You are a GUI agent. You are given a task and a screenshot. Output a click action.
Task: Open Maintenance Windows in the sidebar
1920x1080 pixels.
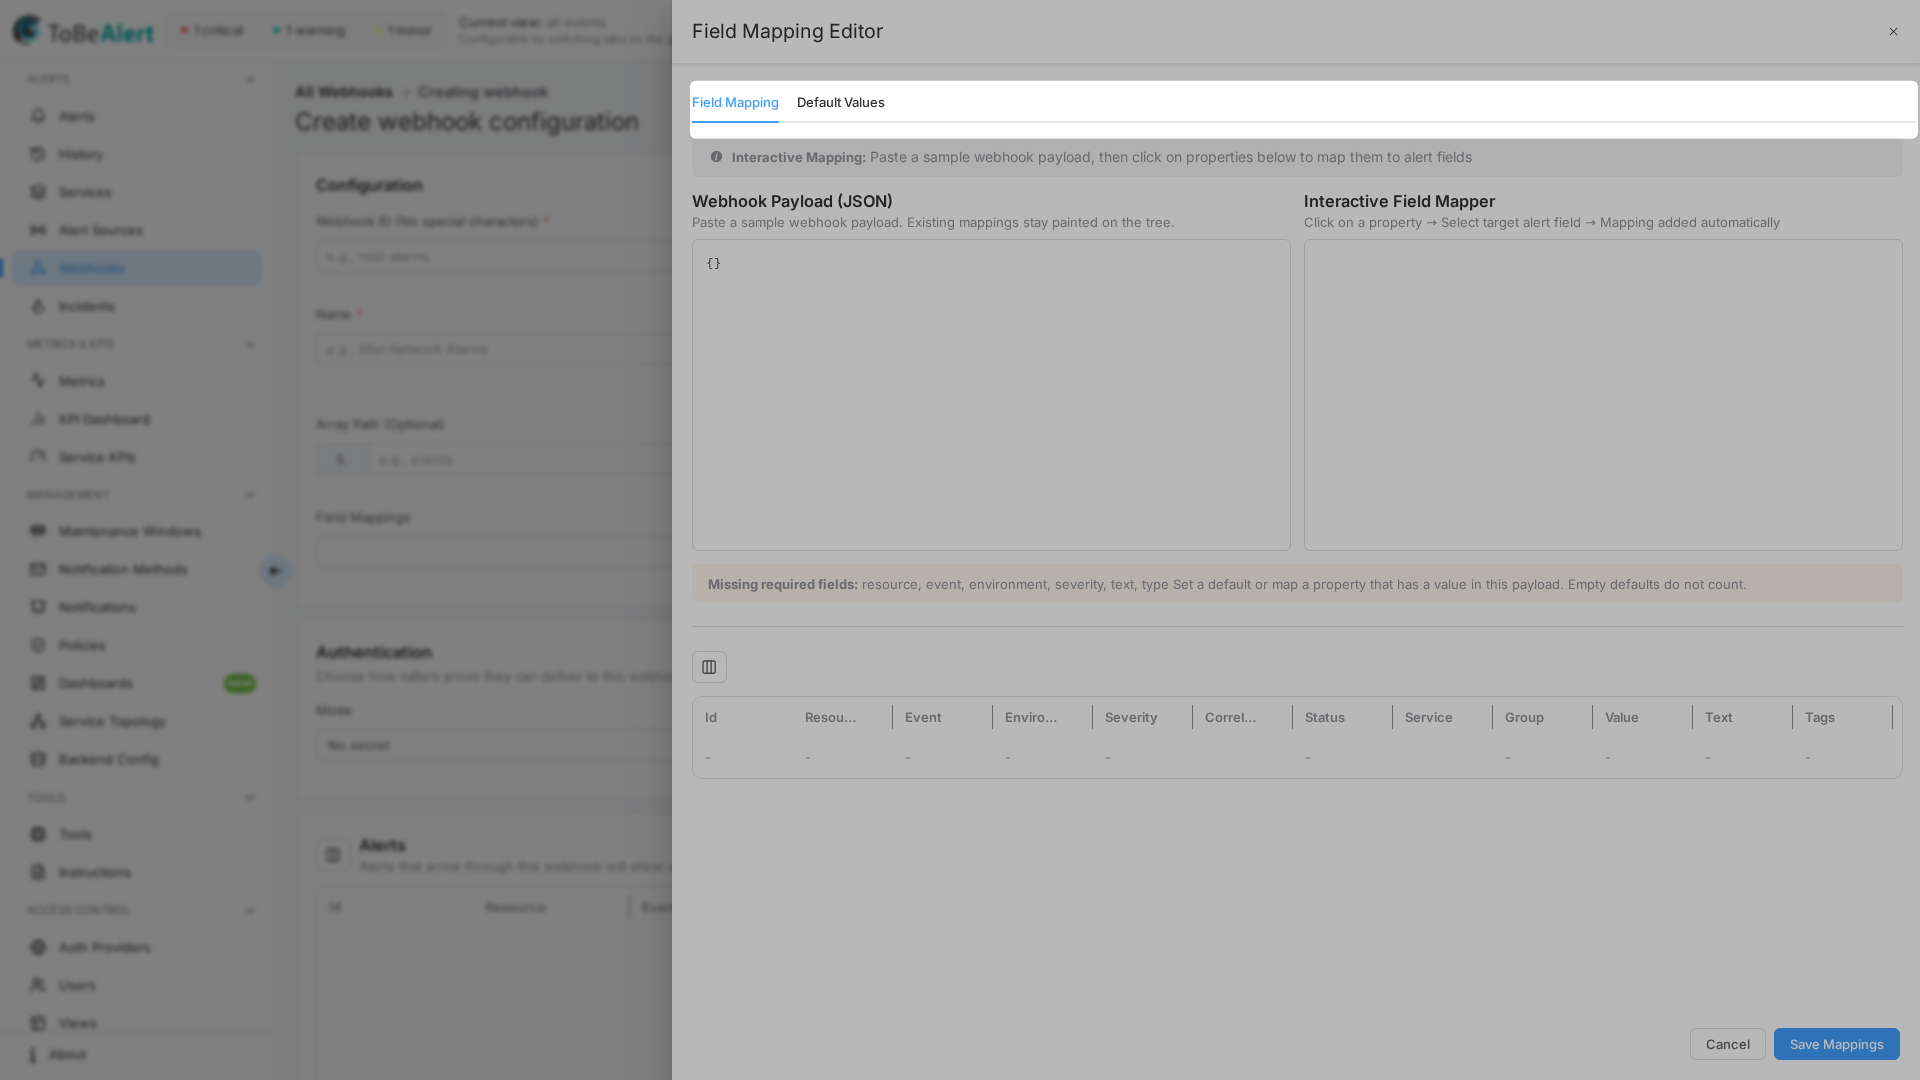137,531
